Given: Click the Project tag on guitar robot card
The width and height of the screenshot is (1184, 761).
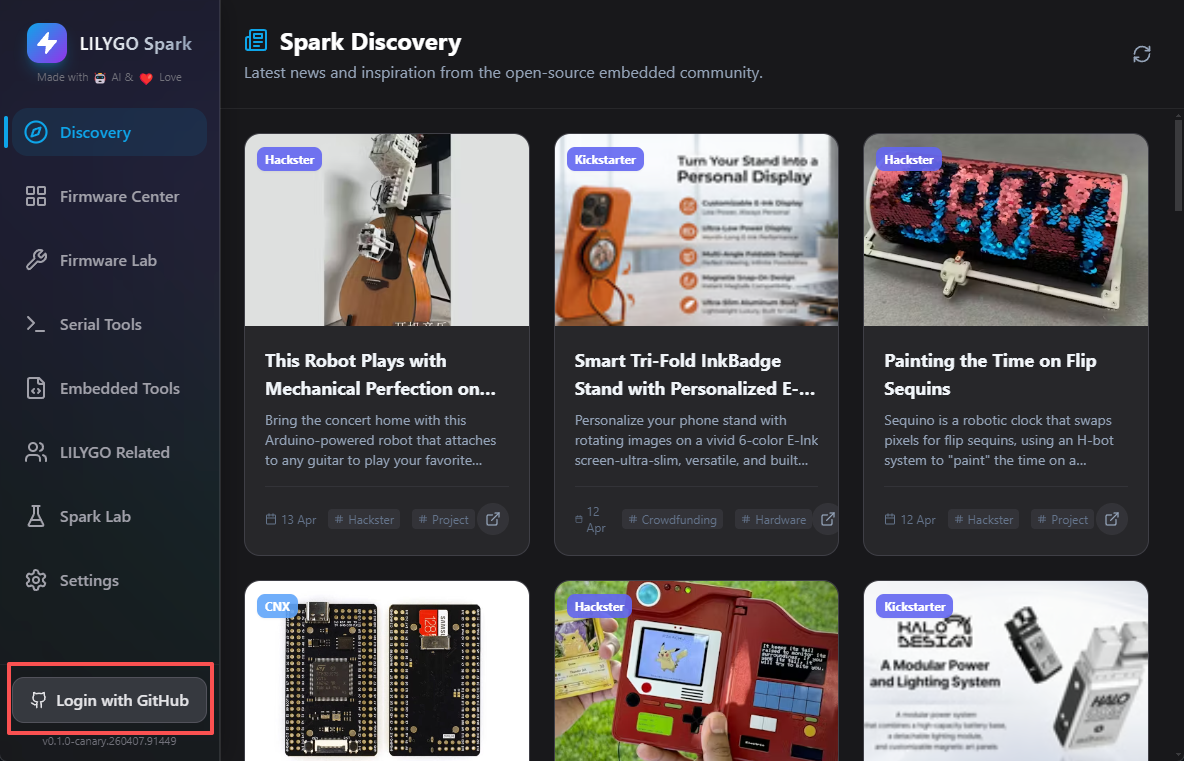Looking at the screenshot, I should 443,519.
